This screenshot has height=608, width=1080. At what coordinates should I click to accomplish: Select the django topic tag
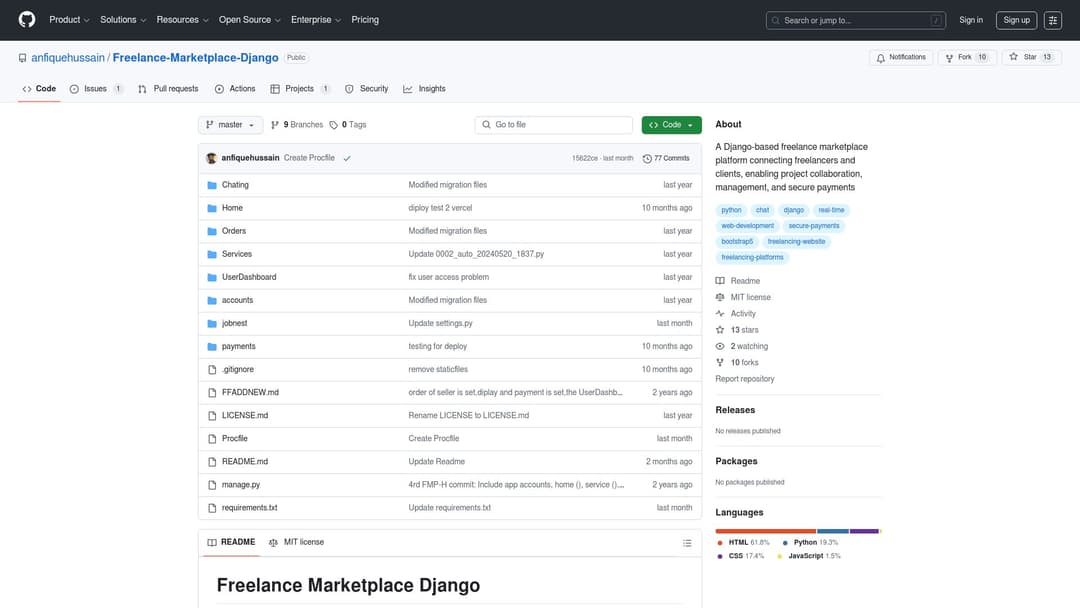(x=793, y=210)
